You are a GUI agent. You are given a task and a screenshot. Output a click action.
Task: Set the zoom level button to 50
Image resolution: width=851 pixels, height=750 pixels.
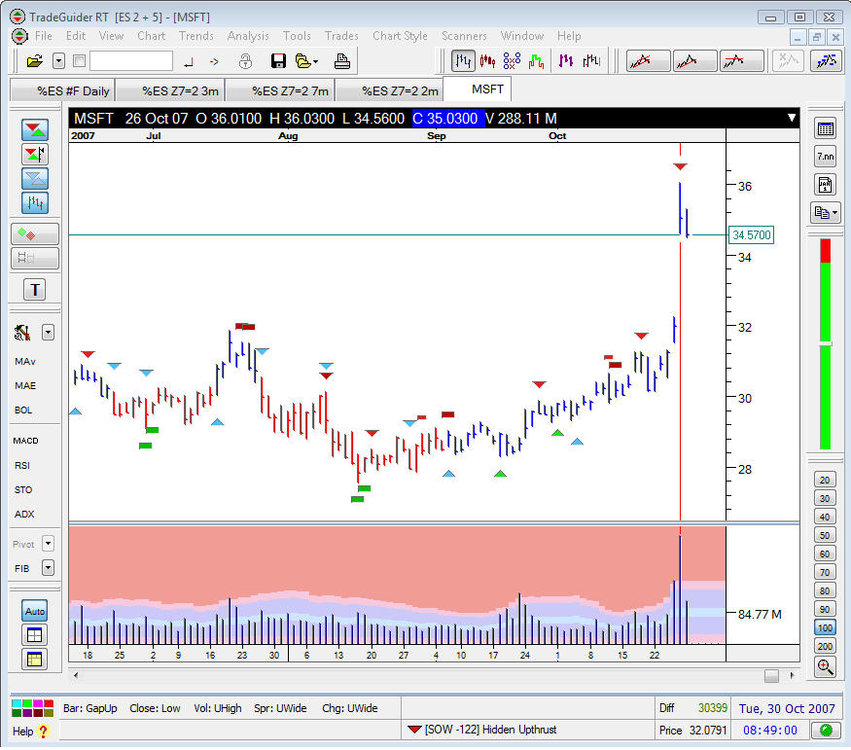[825, 535]
